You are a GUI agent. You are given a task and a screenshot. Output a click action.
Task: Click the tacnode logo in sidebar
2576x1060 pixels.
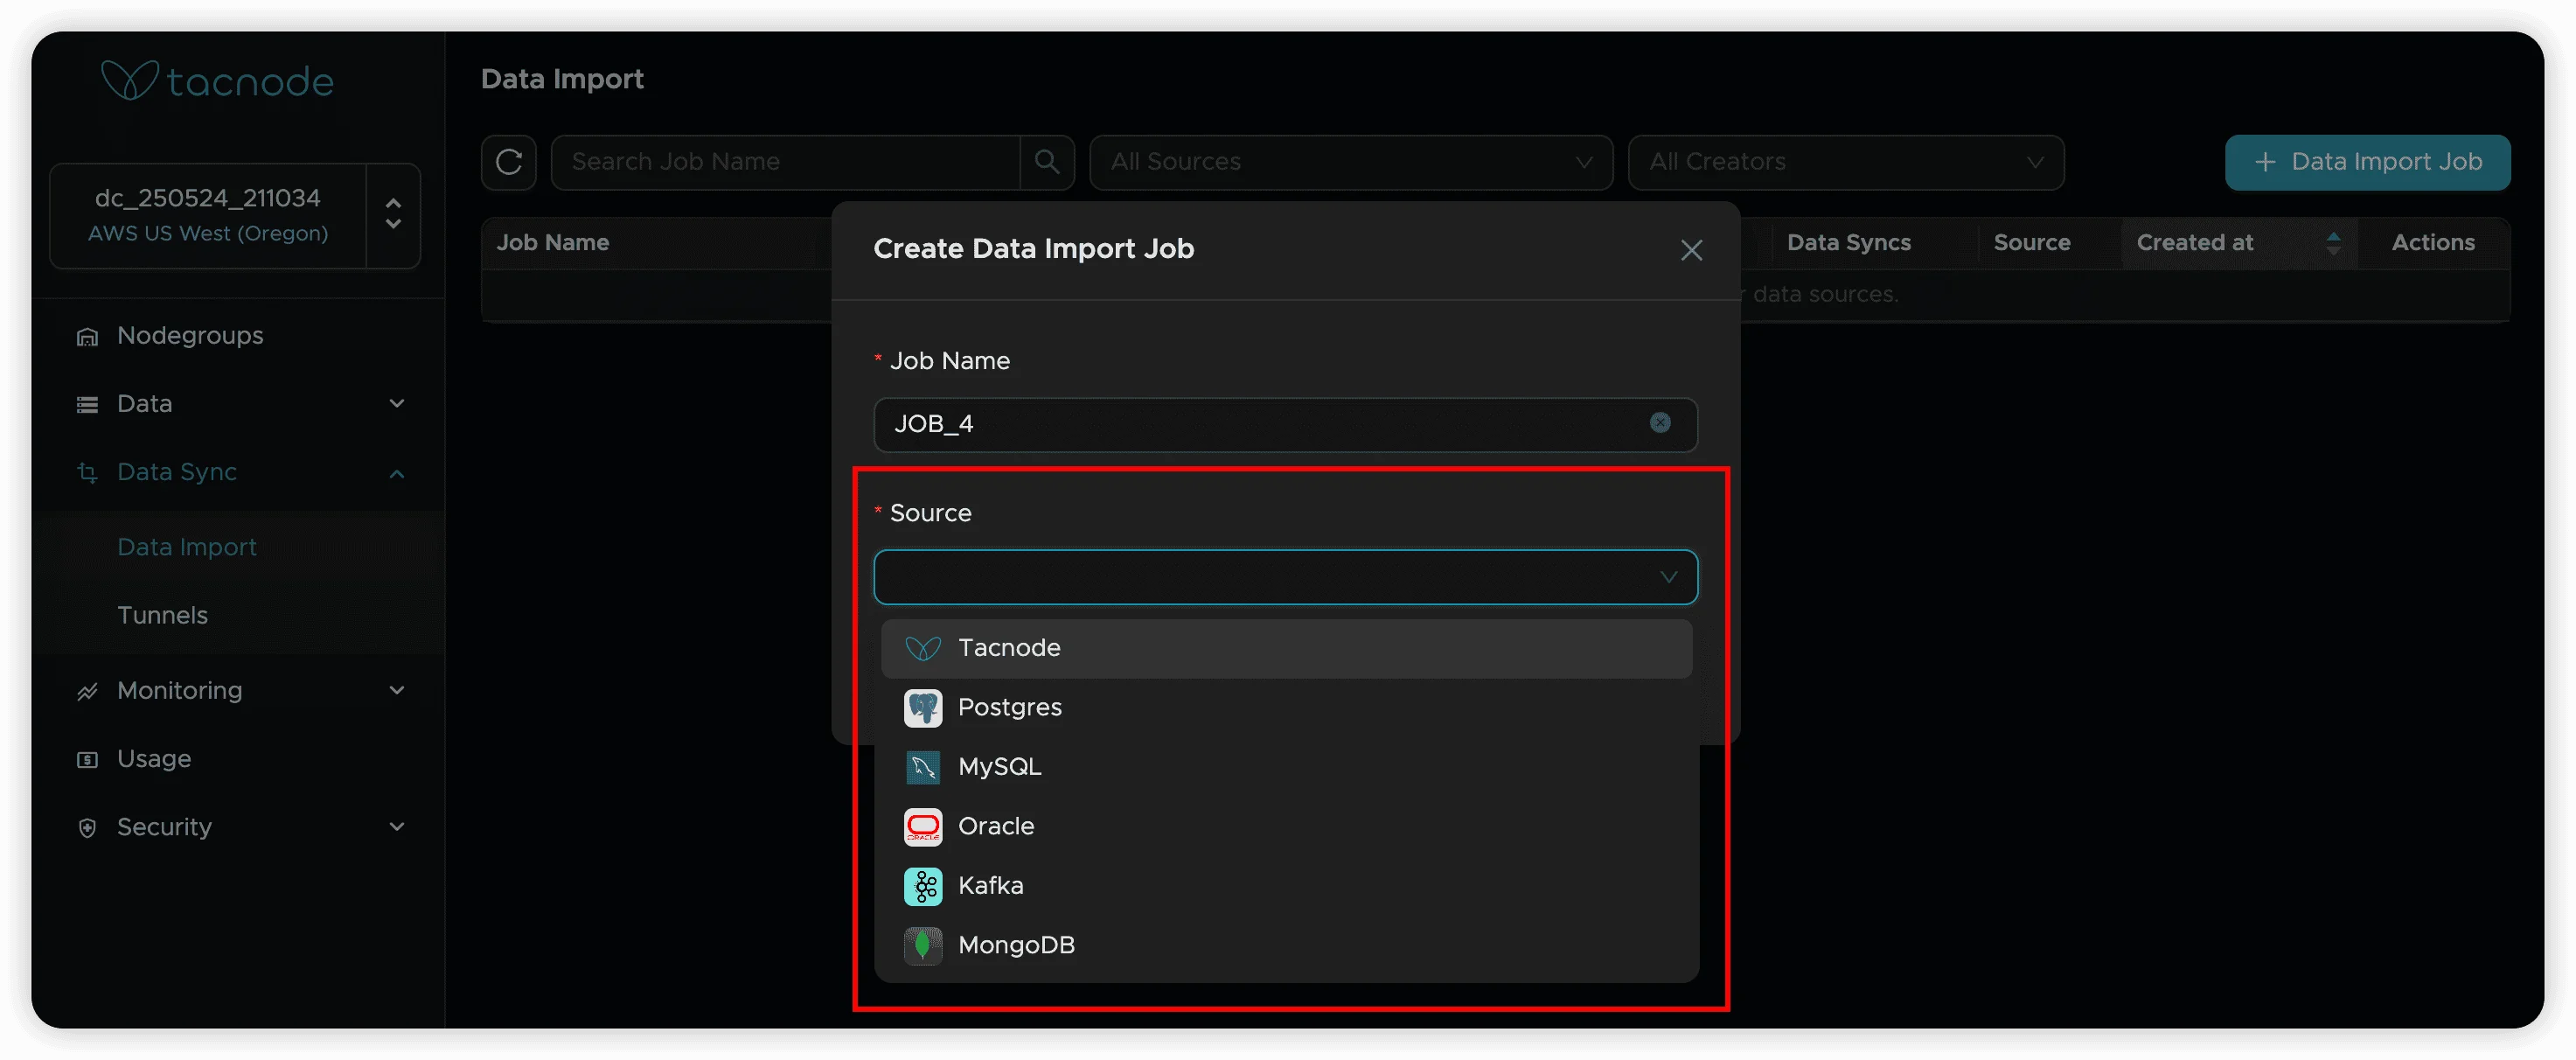point(217,81)
